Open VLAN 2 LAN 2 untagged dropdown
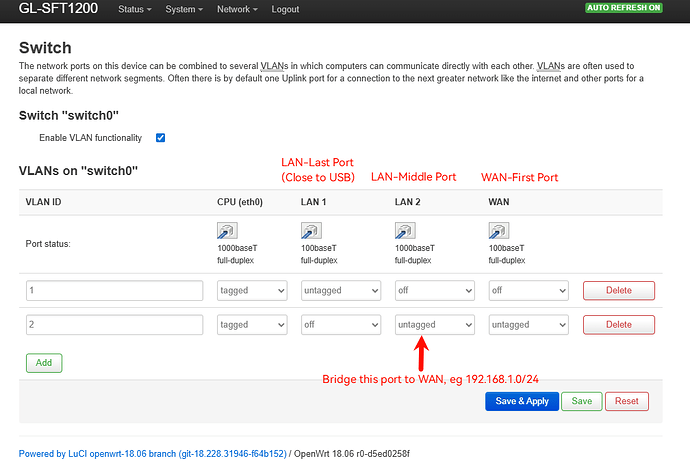690x463 pixels. click(x=434, y=325)
